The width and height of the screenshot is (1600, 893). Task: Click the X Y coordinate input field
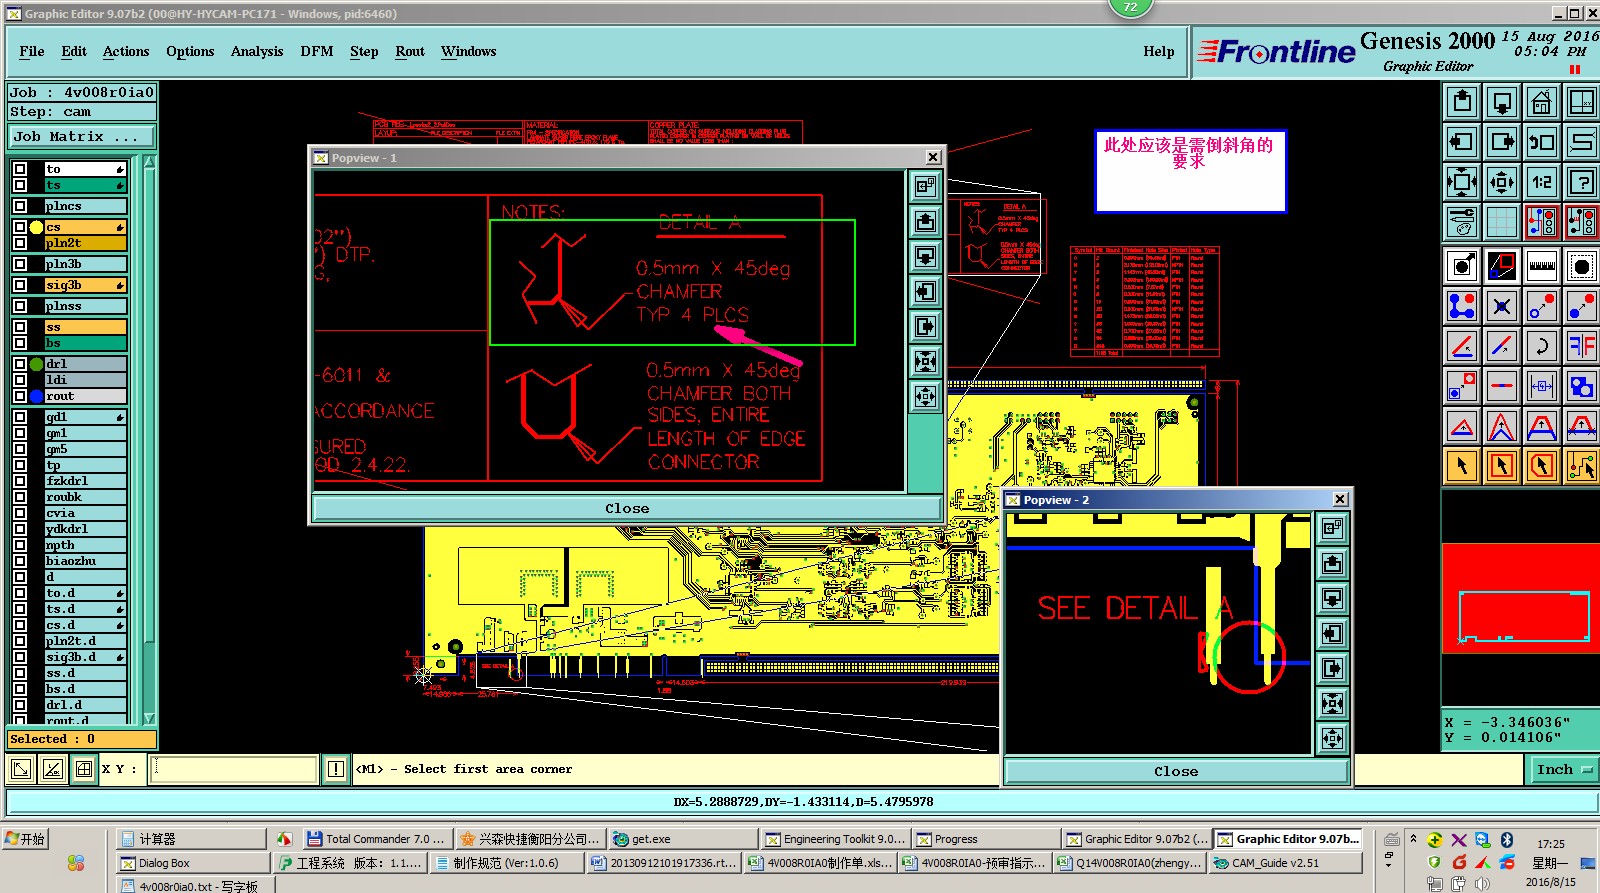tap(234, 769)
